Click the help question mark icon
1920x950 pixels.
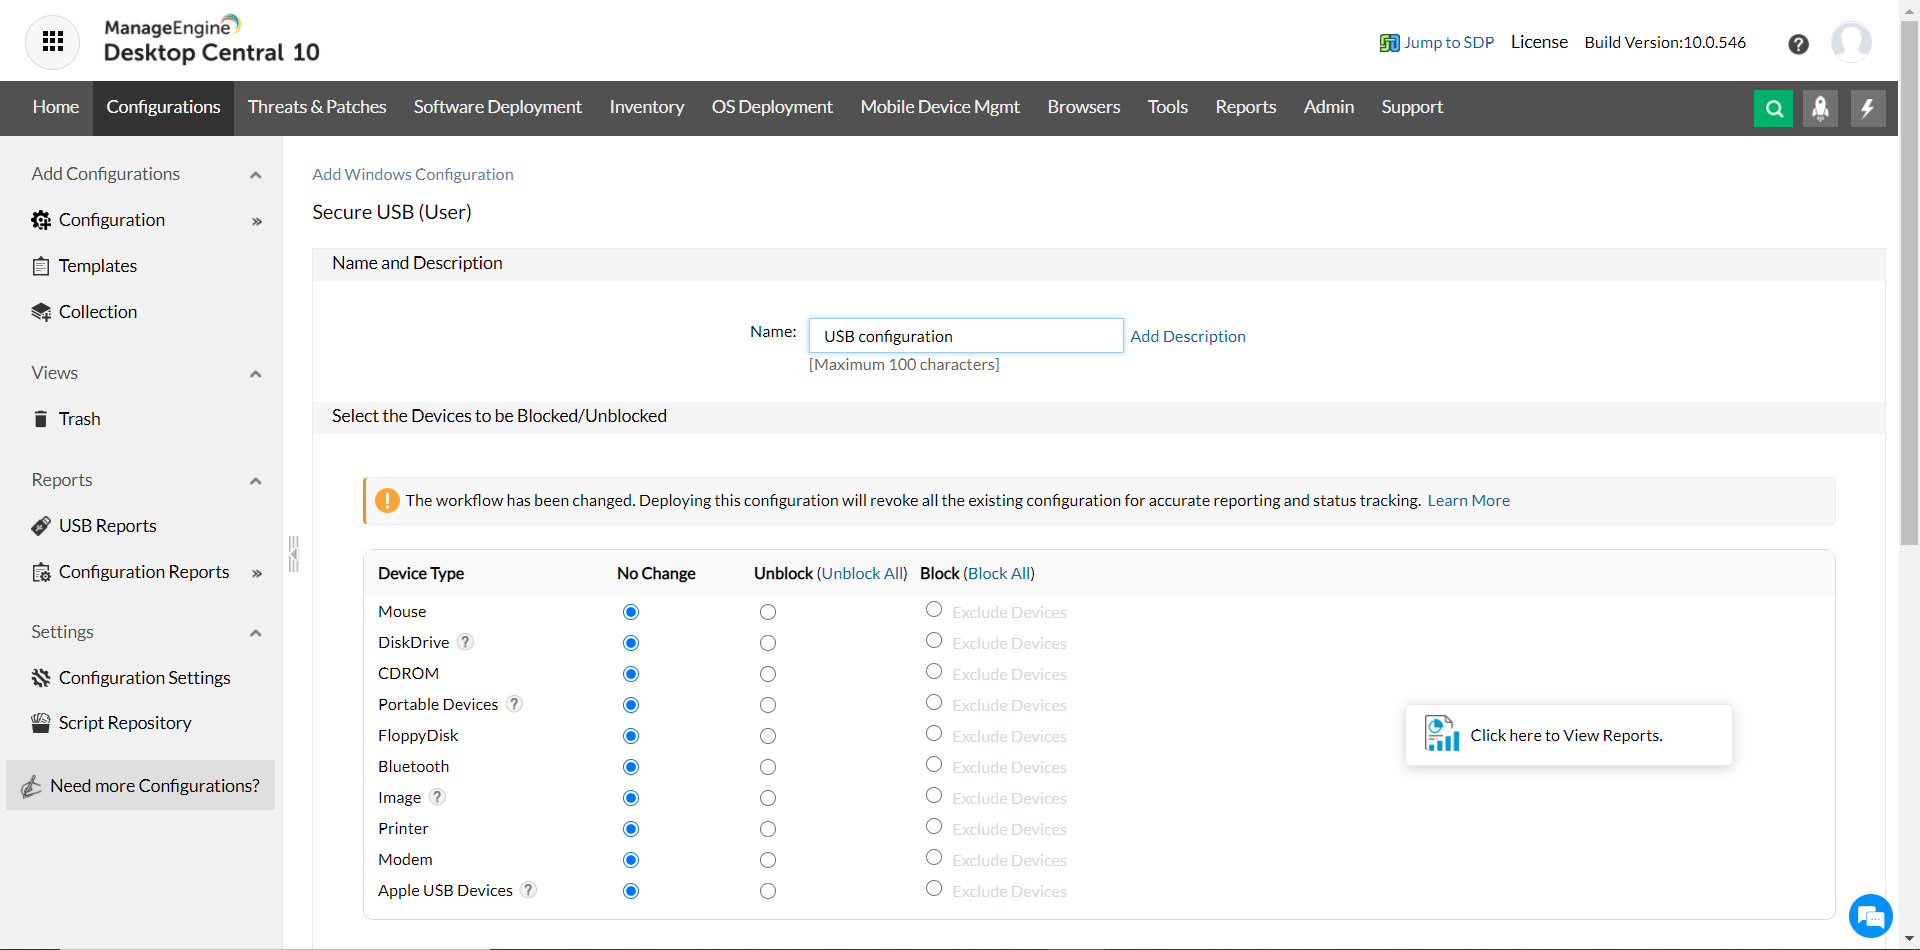coord(1798,44)
